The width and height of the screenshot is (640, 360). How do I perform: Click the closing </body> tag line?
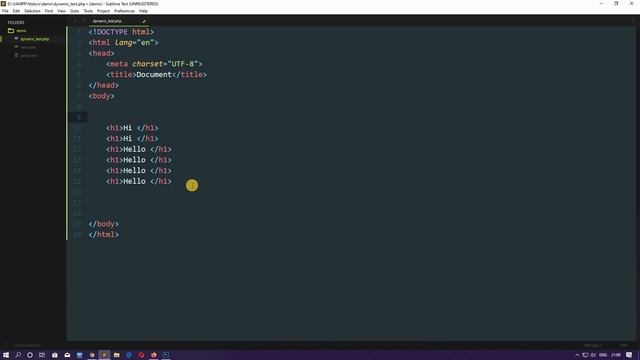click(104, 224)
